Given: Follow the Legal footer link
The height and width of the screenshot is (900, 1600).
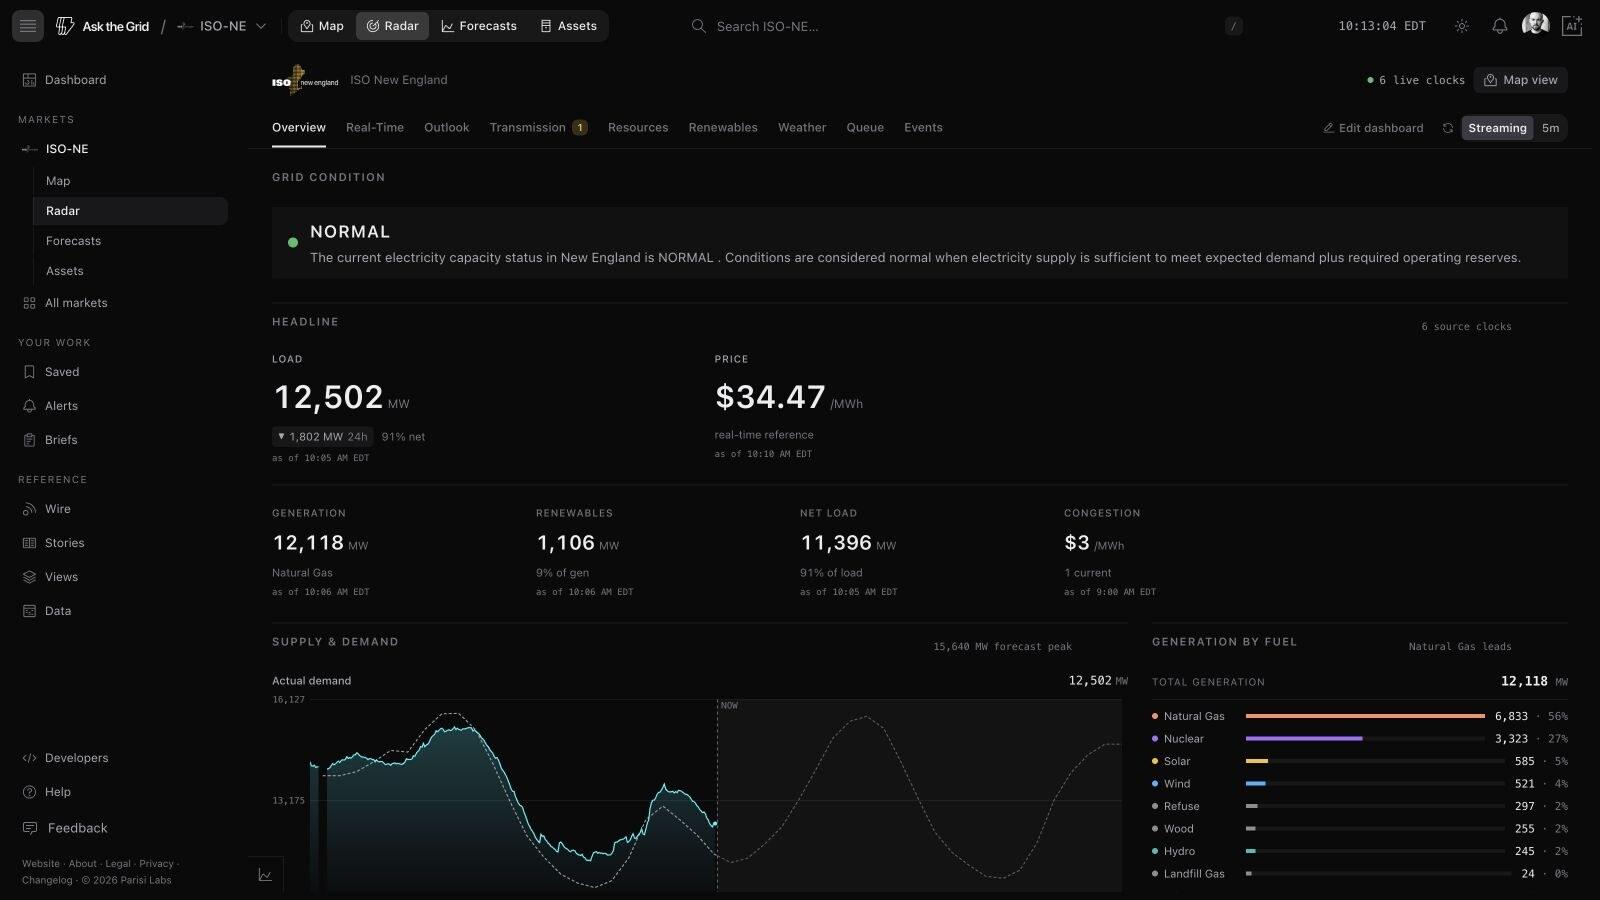Looking at the screenshot, I should click(x=118, y=864).
